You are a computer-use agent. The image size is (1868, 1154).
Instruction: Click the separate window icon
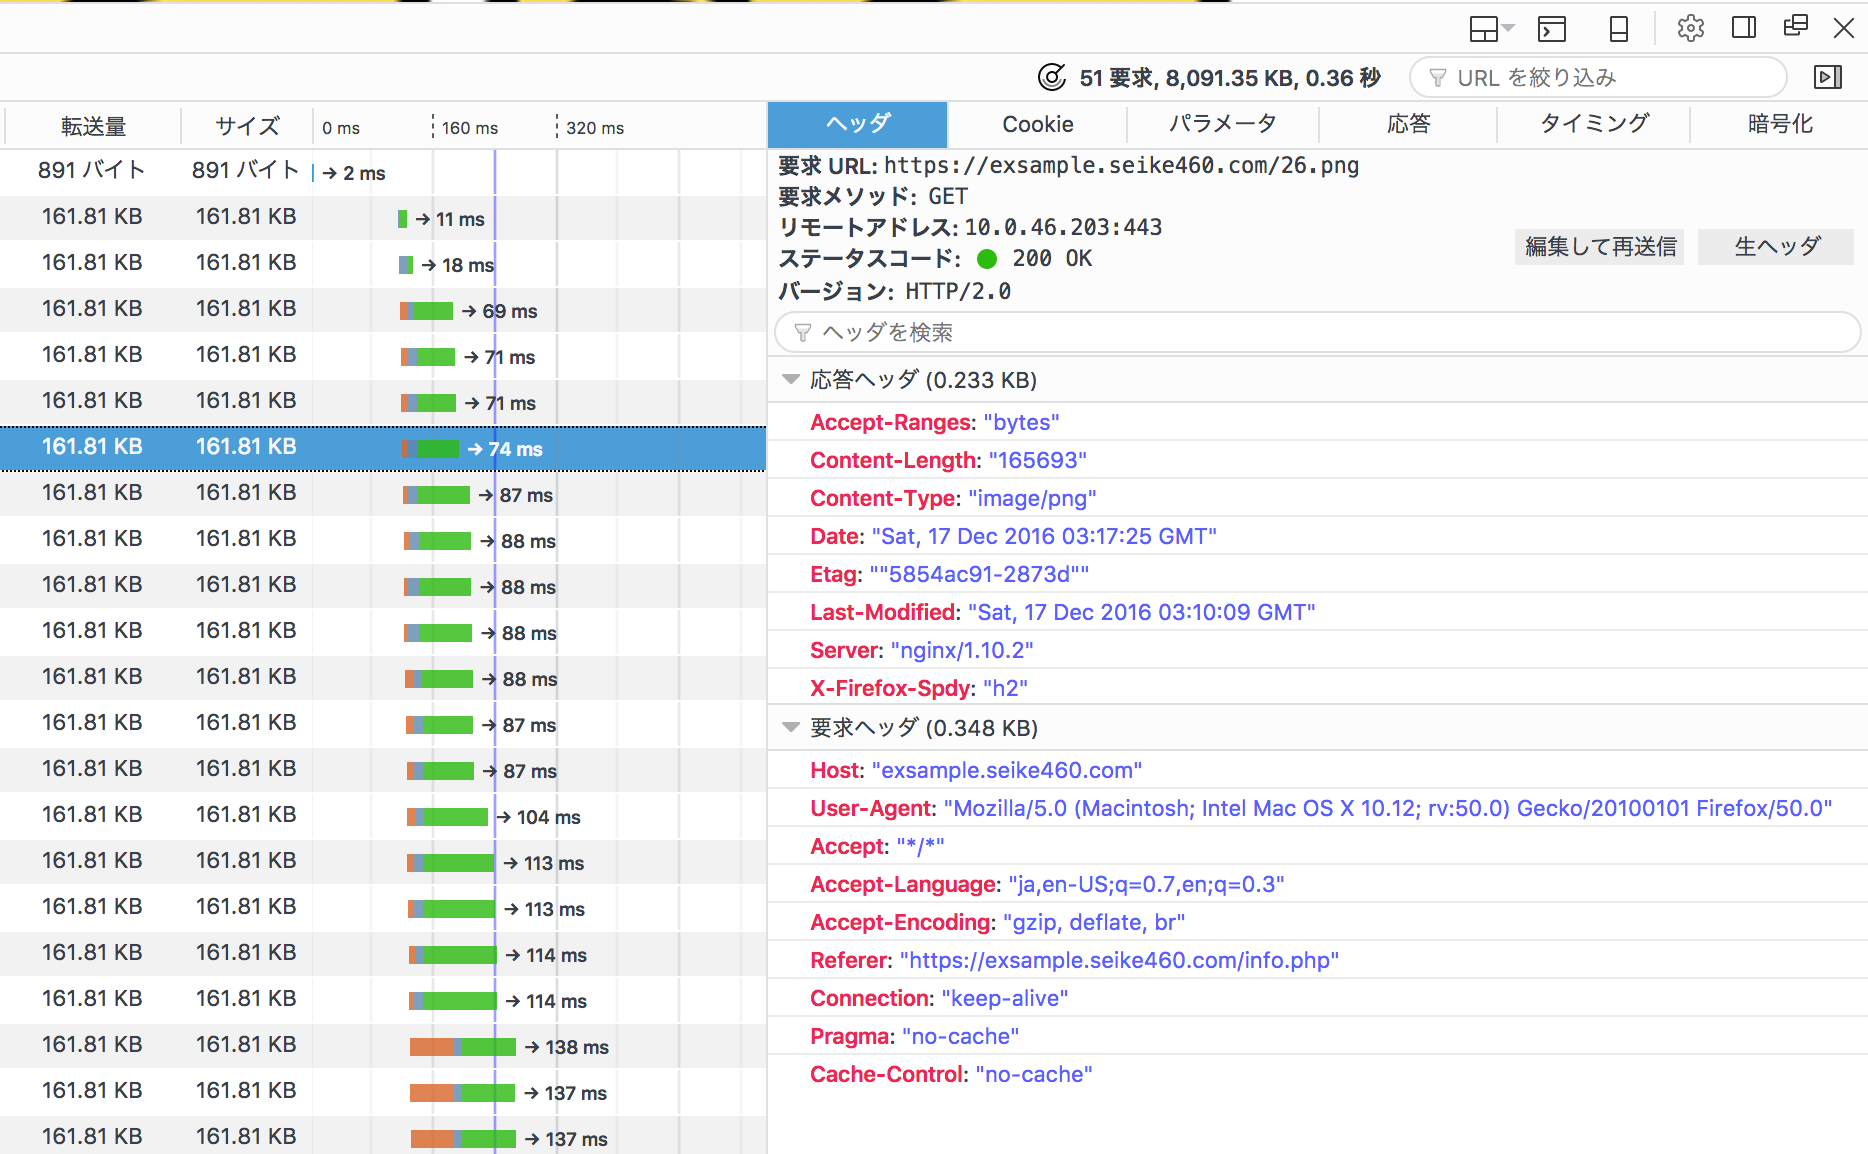click(x=1796, y=26)
